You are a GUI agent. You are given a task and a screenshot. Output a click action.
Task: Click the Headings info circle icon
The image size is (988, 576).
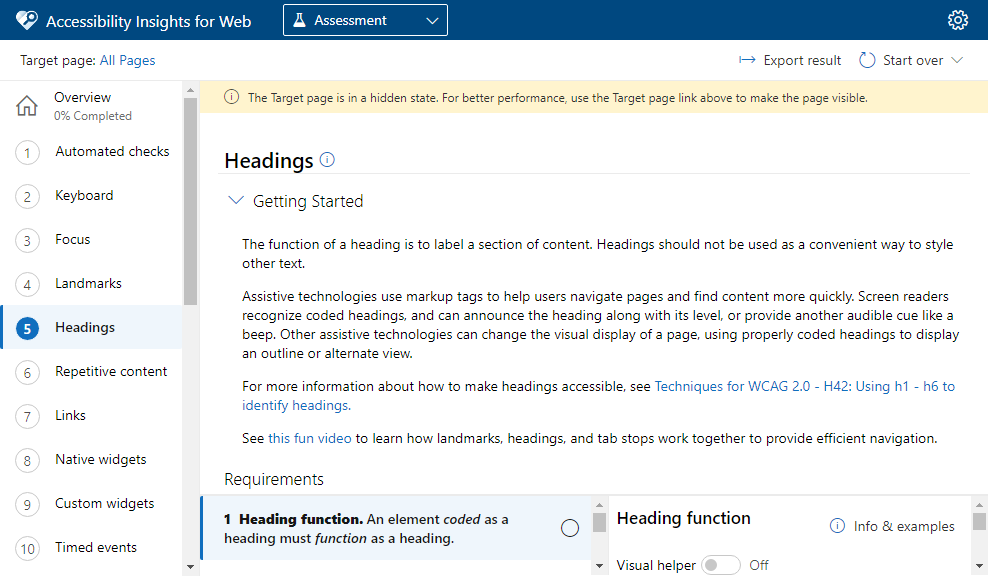327,159
